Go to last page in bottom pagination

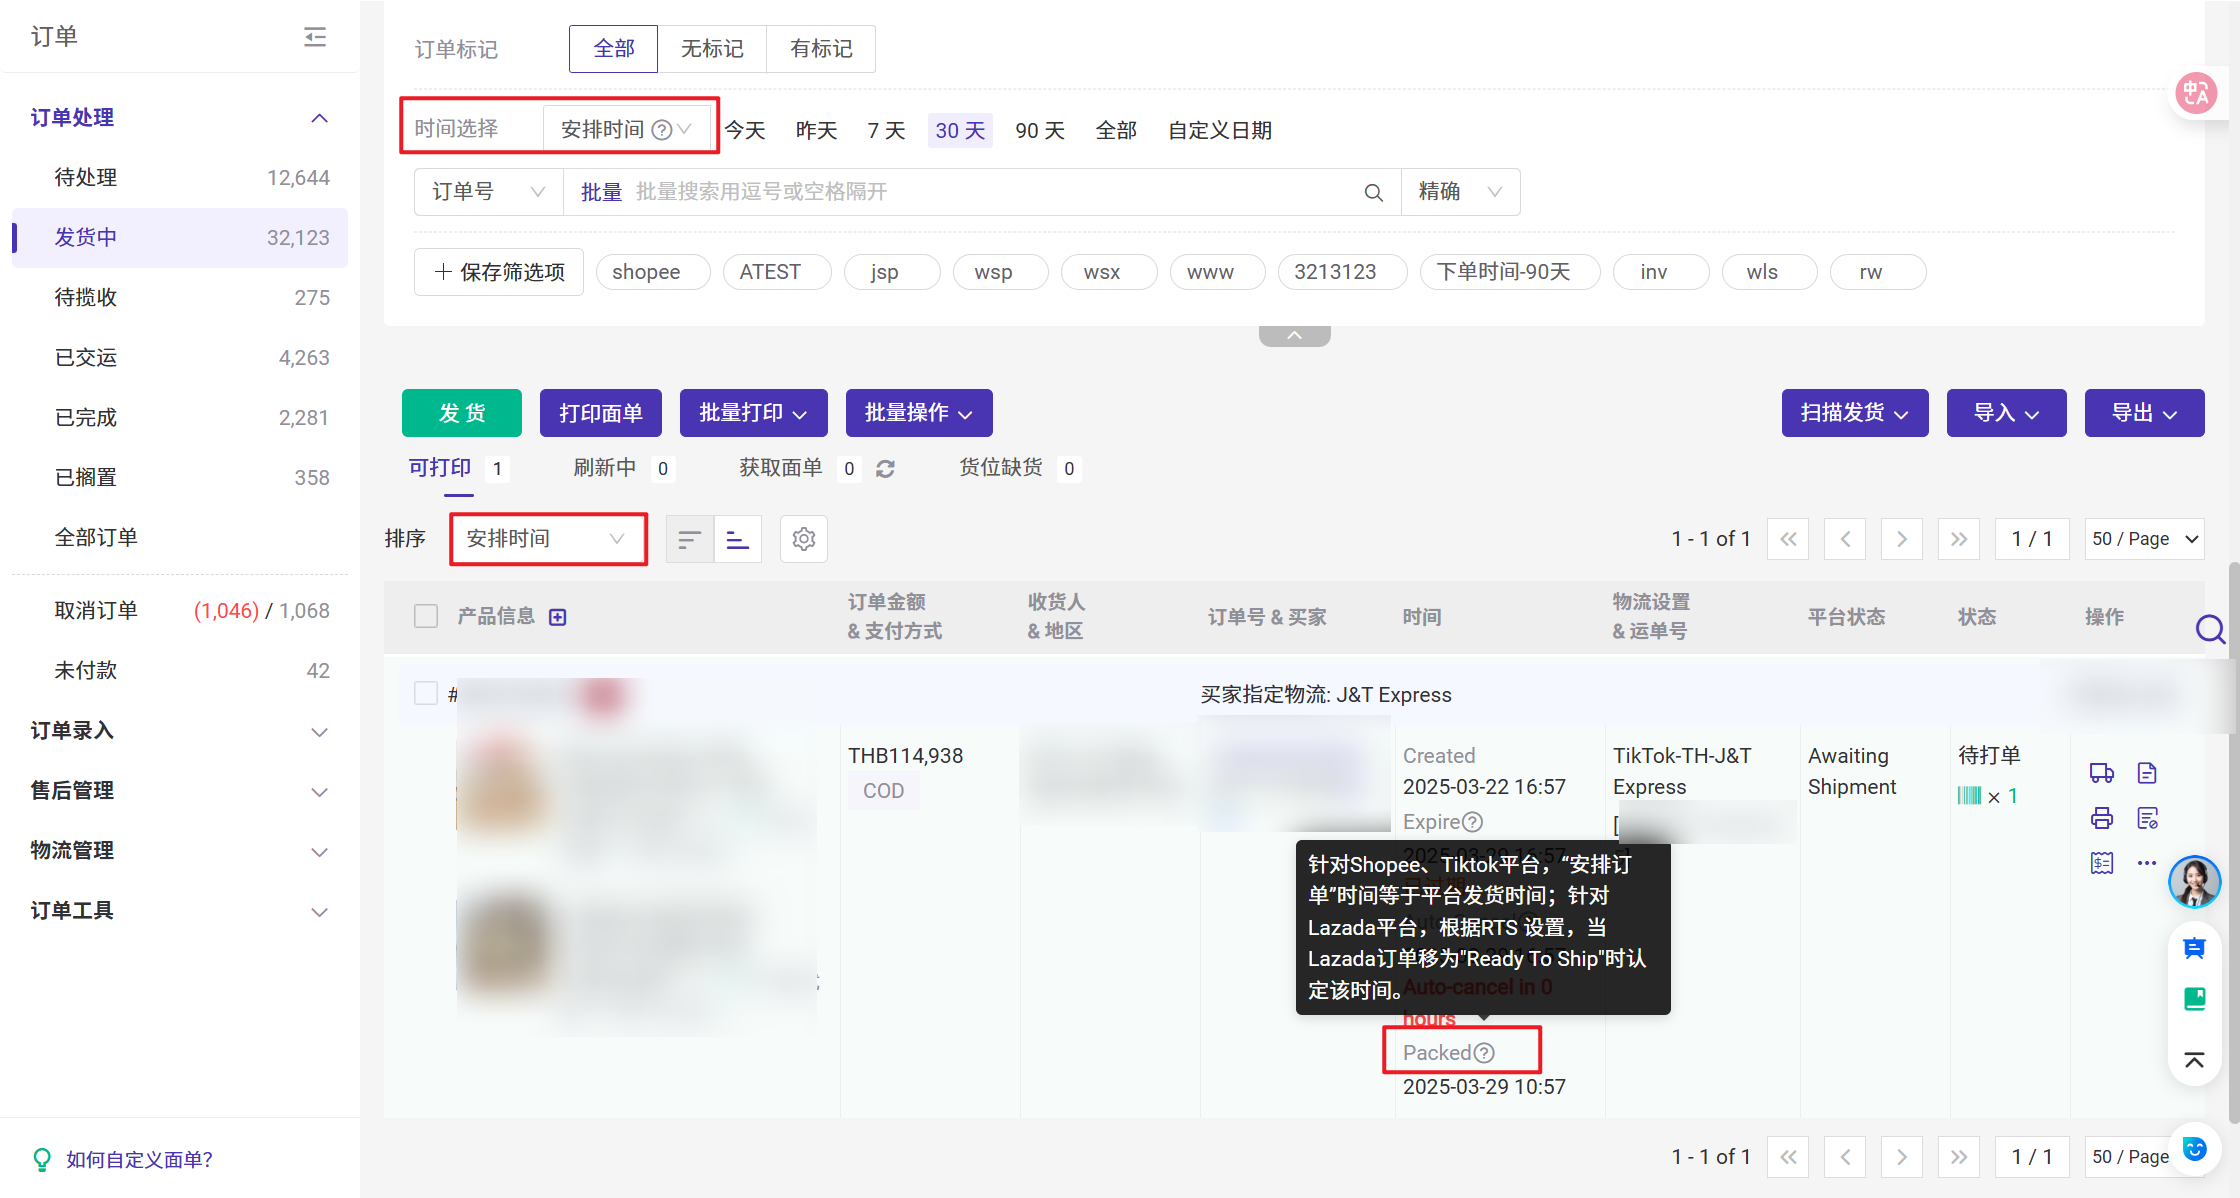point(1958,1157)
